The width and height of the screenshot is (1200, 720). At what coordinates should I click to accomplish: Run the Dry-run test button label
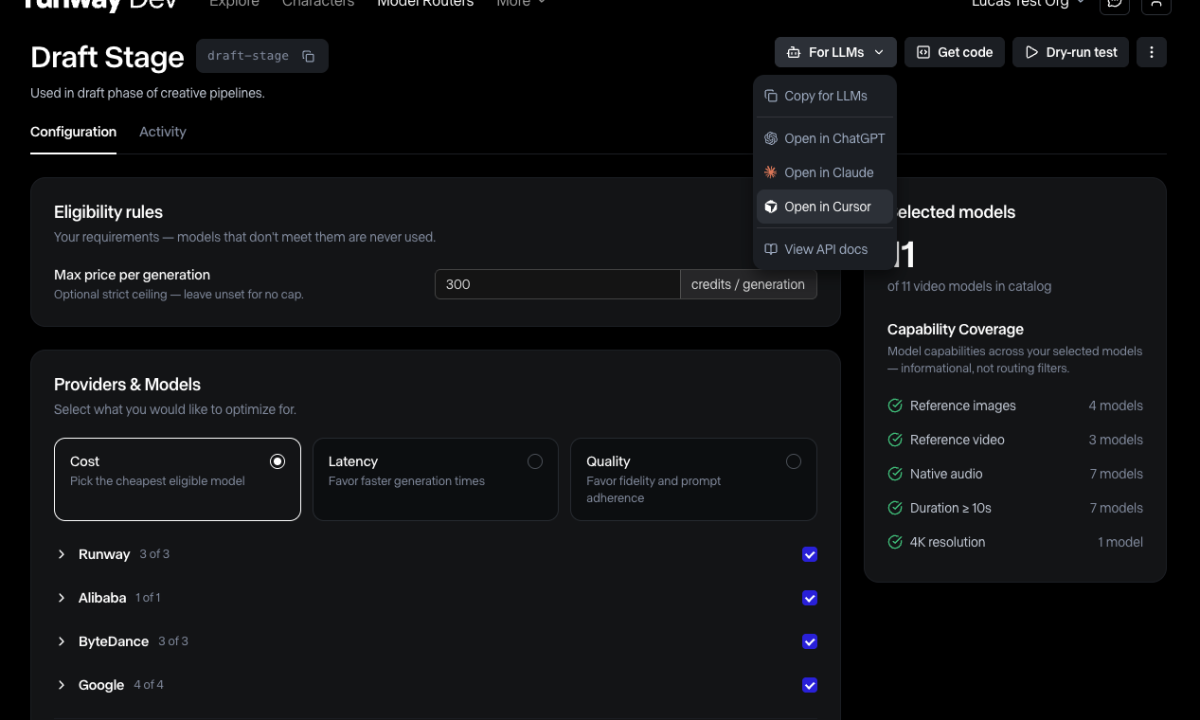click(x=1082, y=52)
